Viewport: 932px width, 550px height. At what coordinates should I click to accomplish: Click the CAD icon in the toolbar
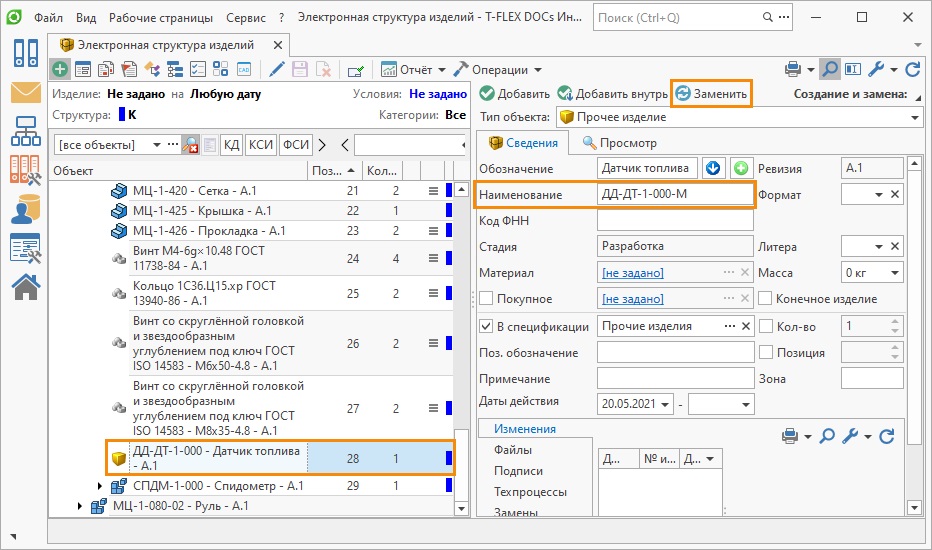point(243,69)
